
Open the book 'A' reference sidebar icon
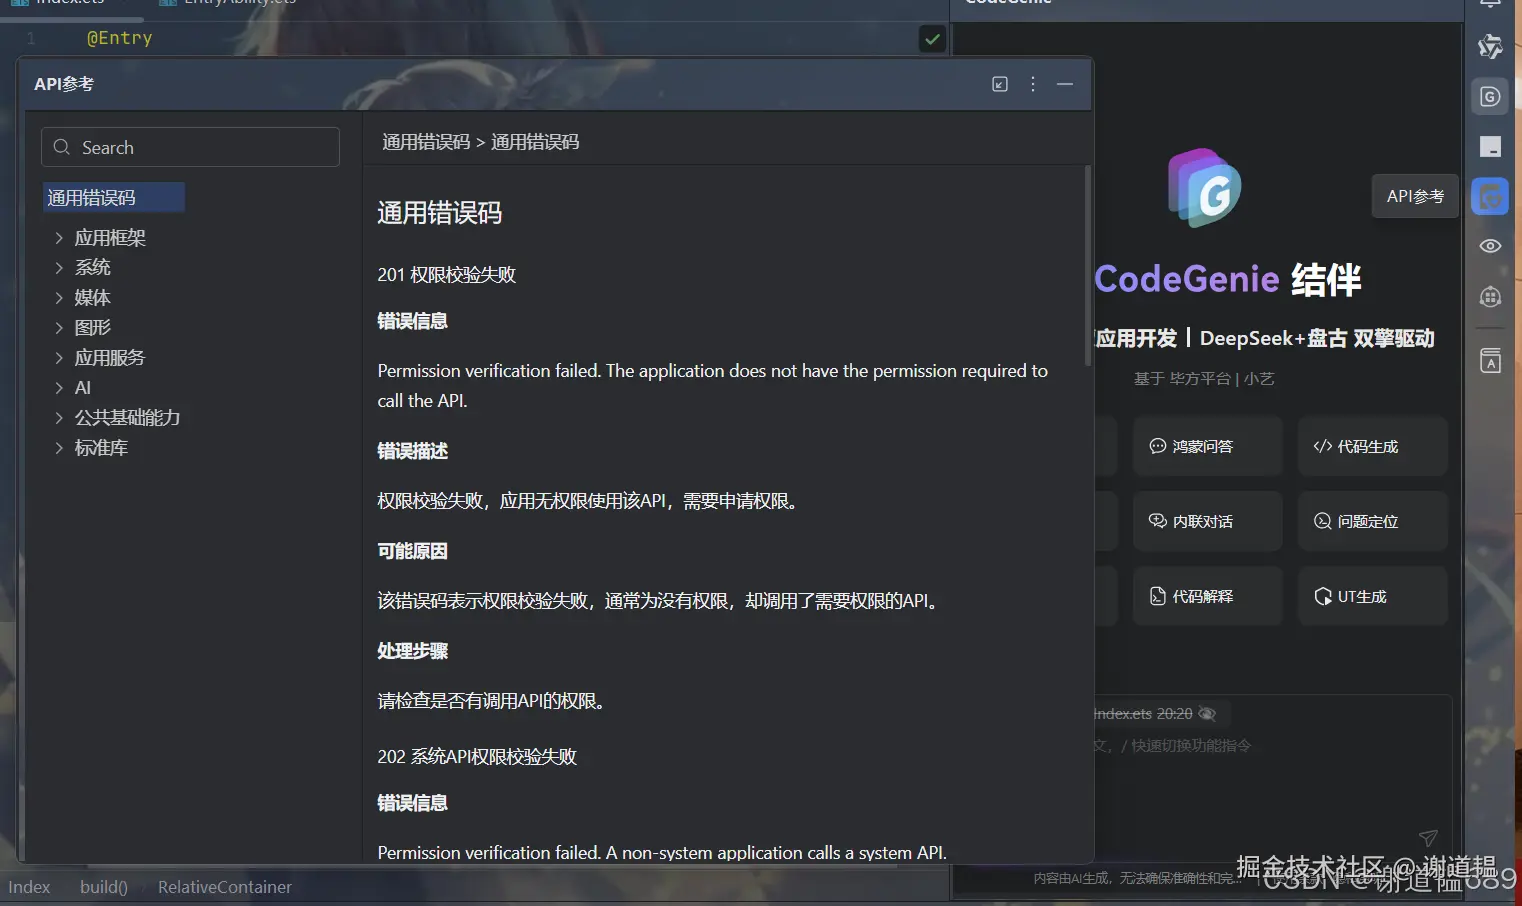tap(1490, 360)
